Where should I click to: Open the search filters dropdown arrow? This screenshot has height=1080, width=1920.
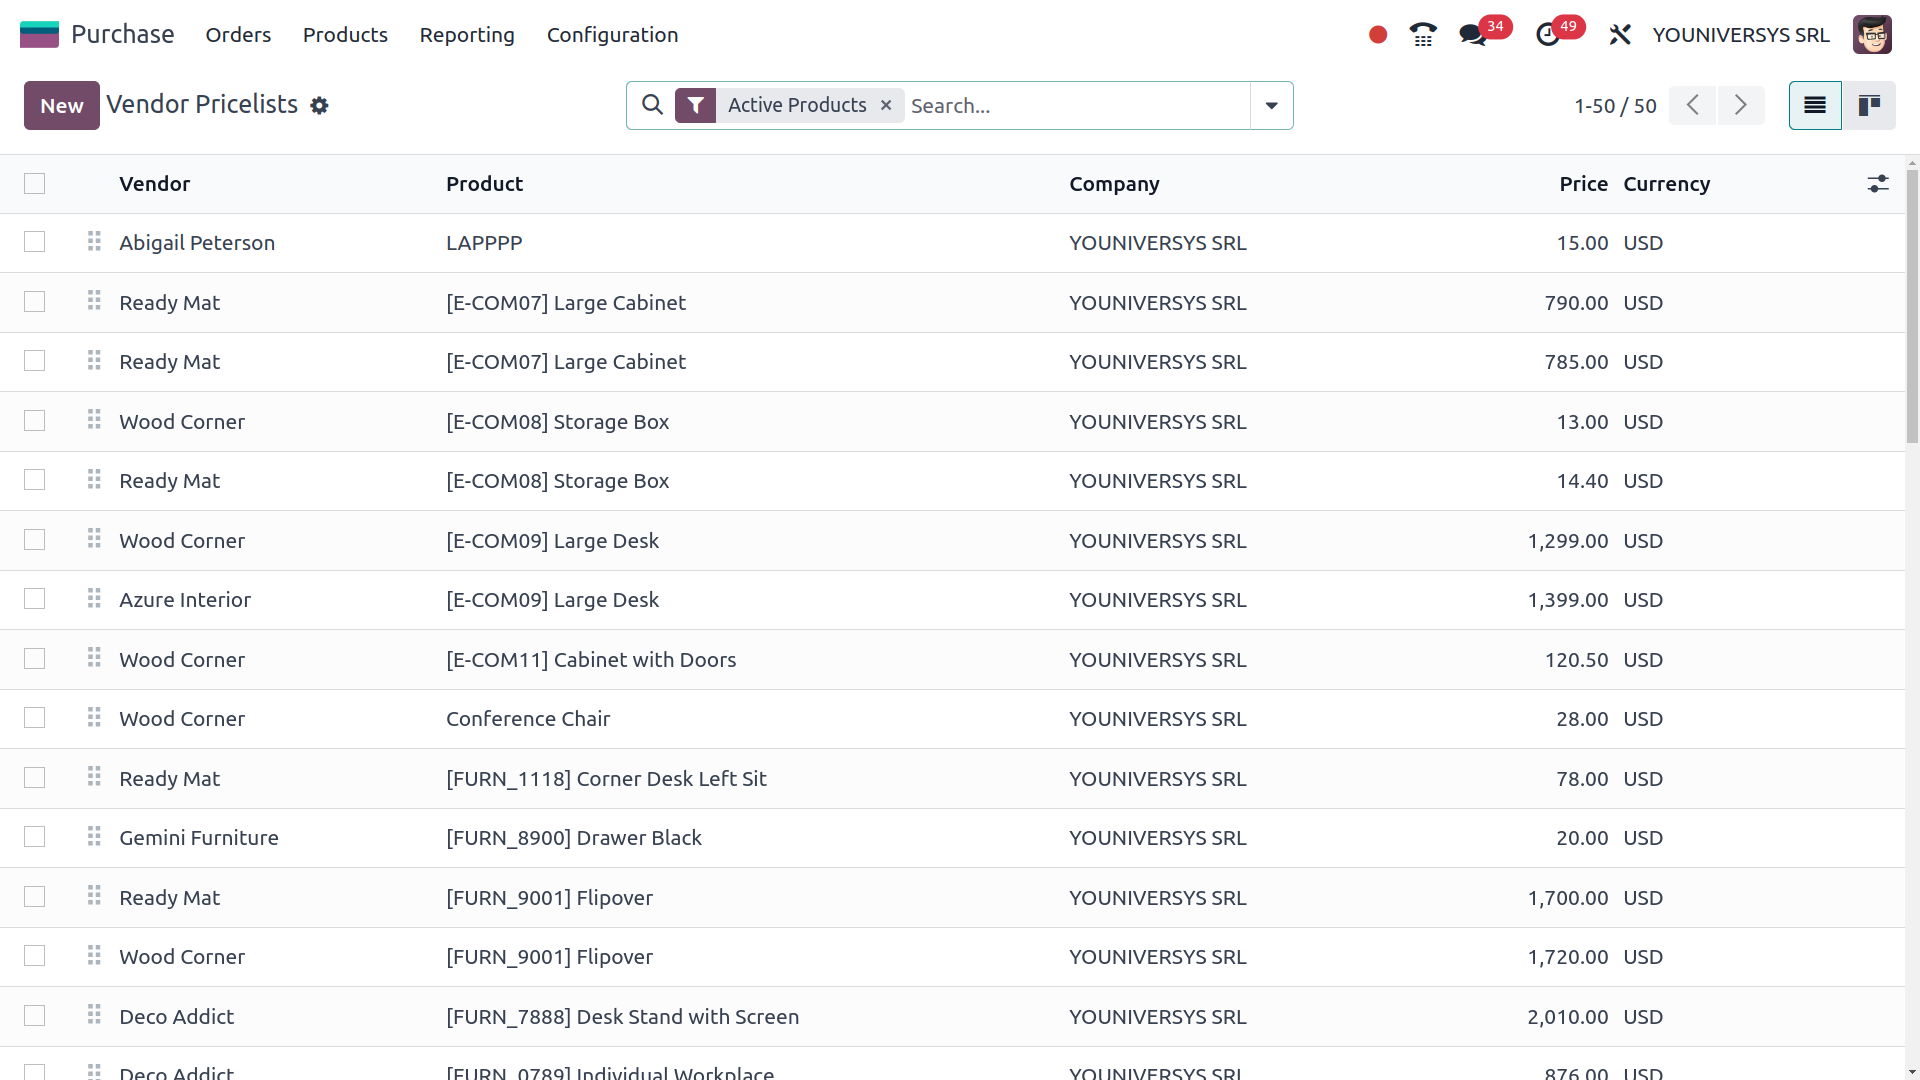coord(1270,105)
